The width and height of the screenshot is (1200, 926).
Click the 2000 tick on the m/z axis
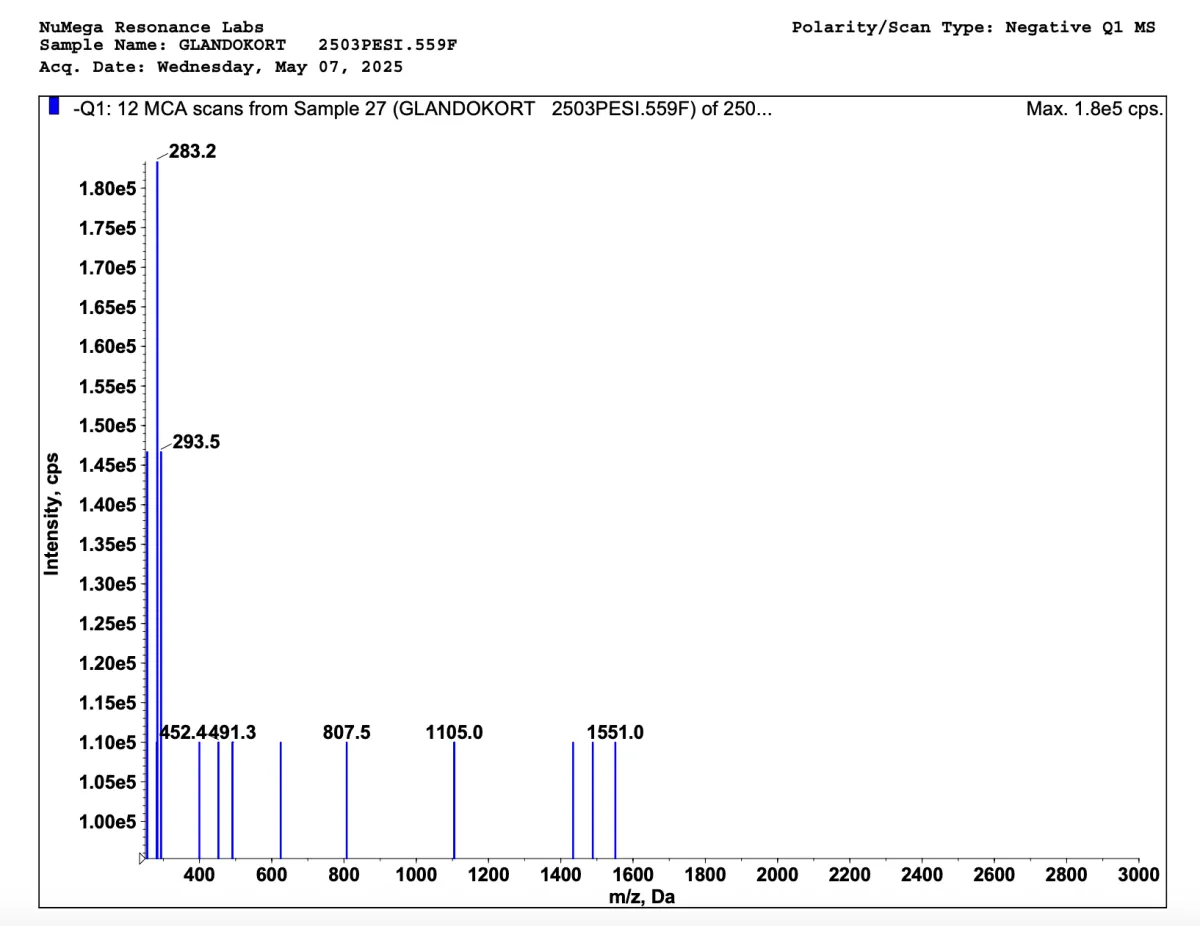[x=777, y=875]
